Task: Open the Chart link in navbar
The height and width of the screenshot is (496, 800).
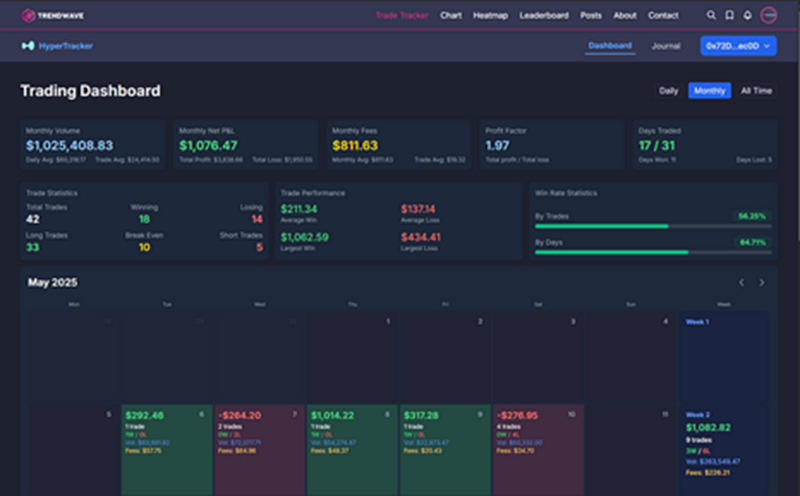Action: [451, 15]
